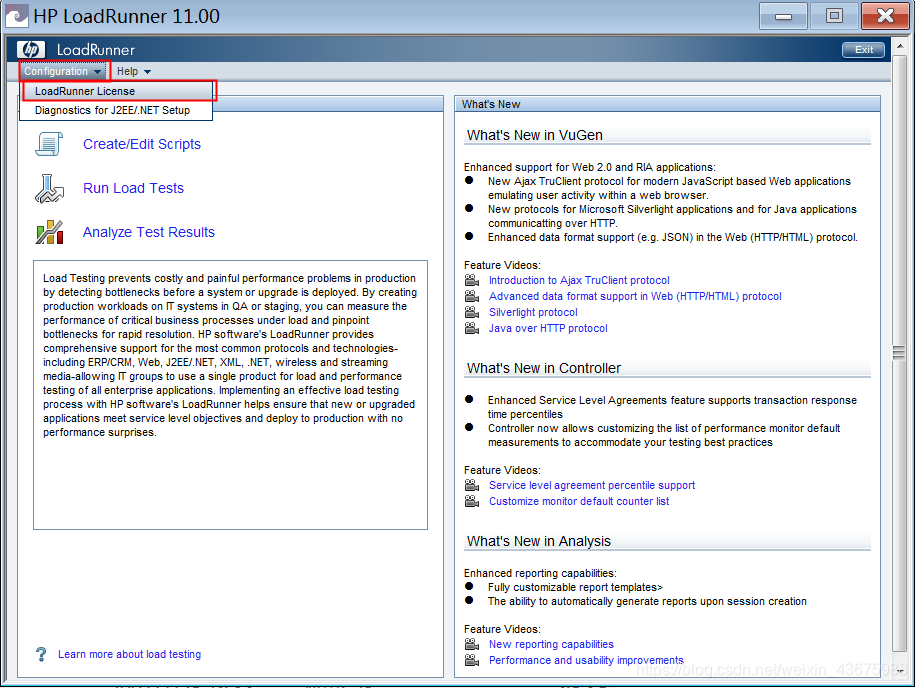Click the Analyze Test Results chart icon

click(x=49, y=232)
